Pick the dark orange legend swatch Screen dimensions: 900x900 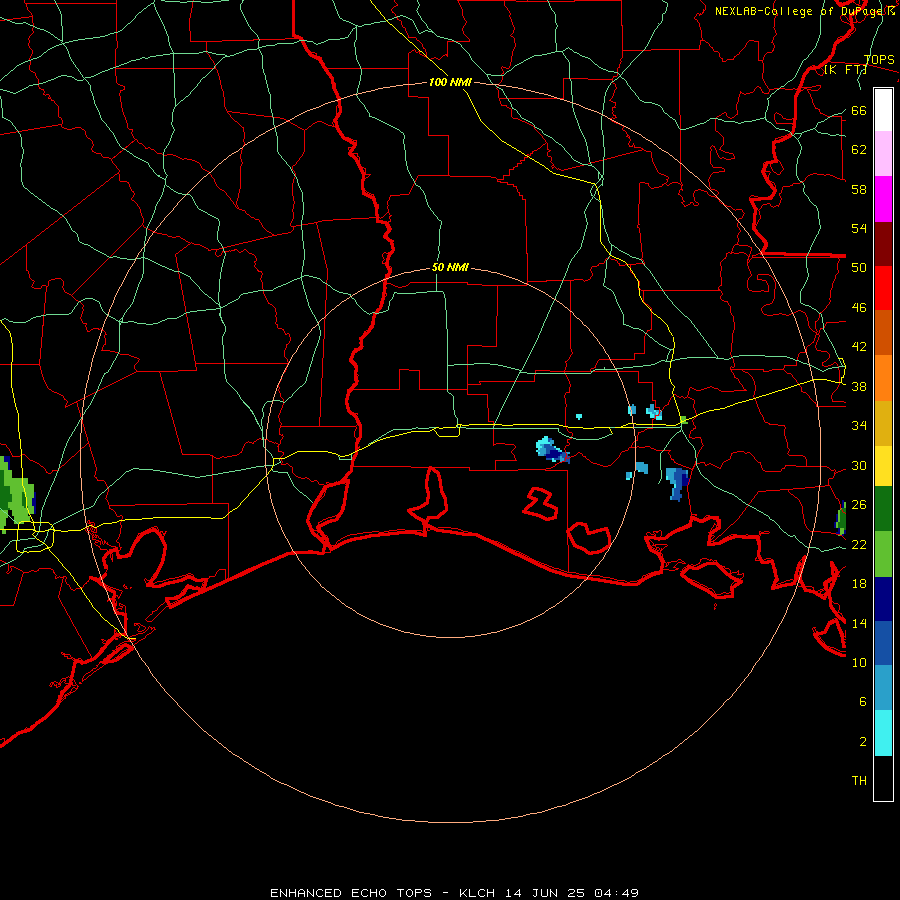tap(883, 333)
